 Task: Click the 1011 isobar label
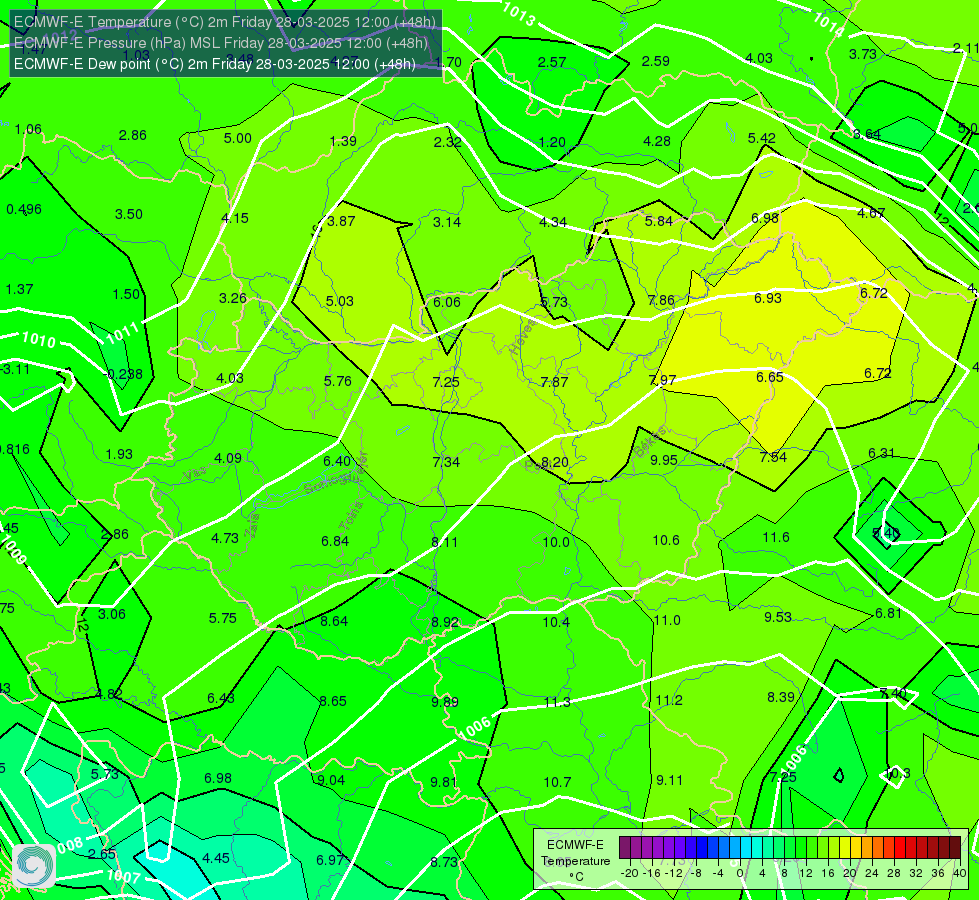point(122,334)
